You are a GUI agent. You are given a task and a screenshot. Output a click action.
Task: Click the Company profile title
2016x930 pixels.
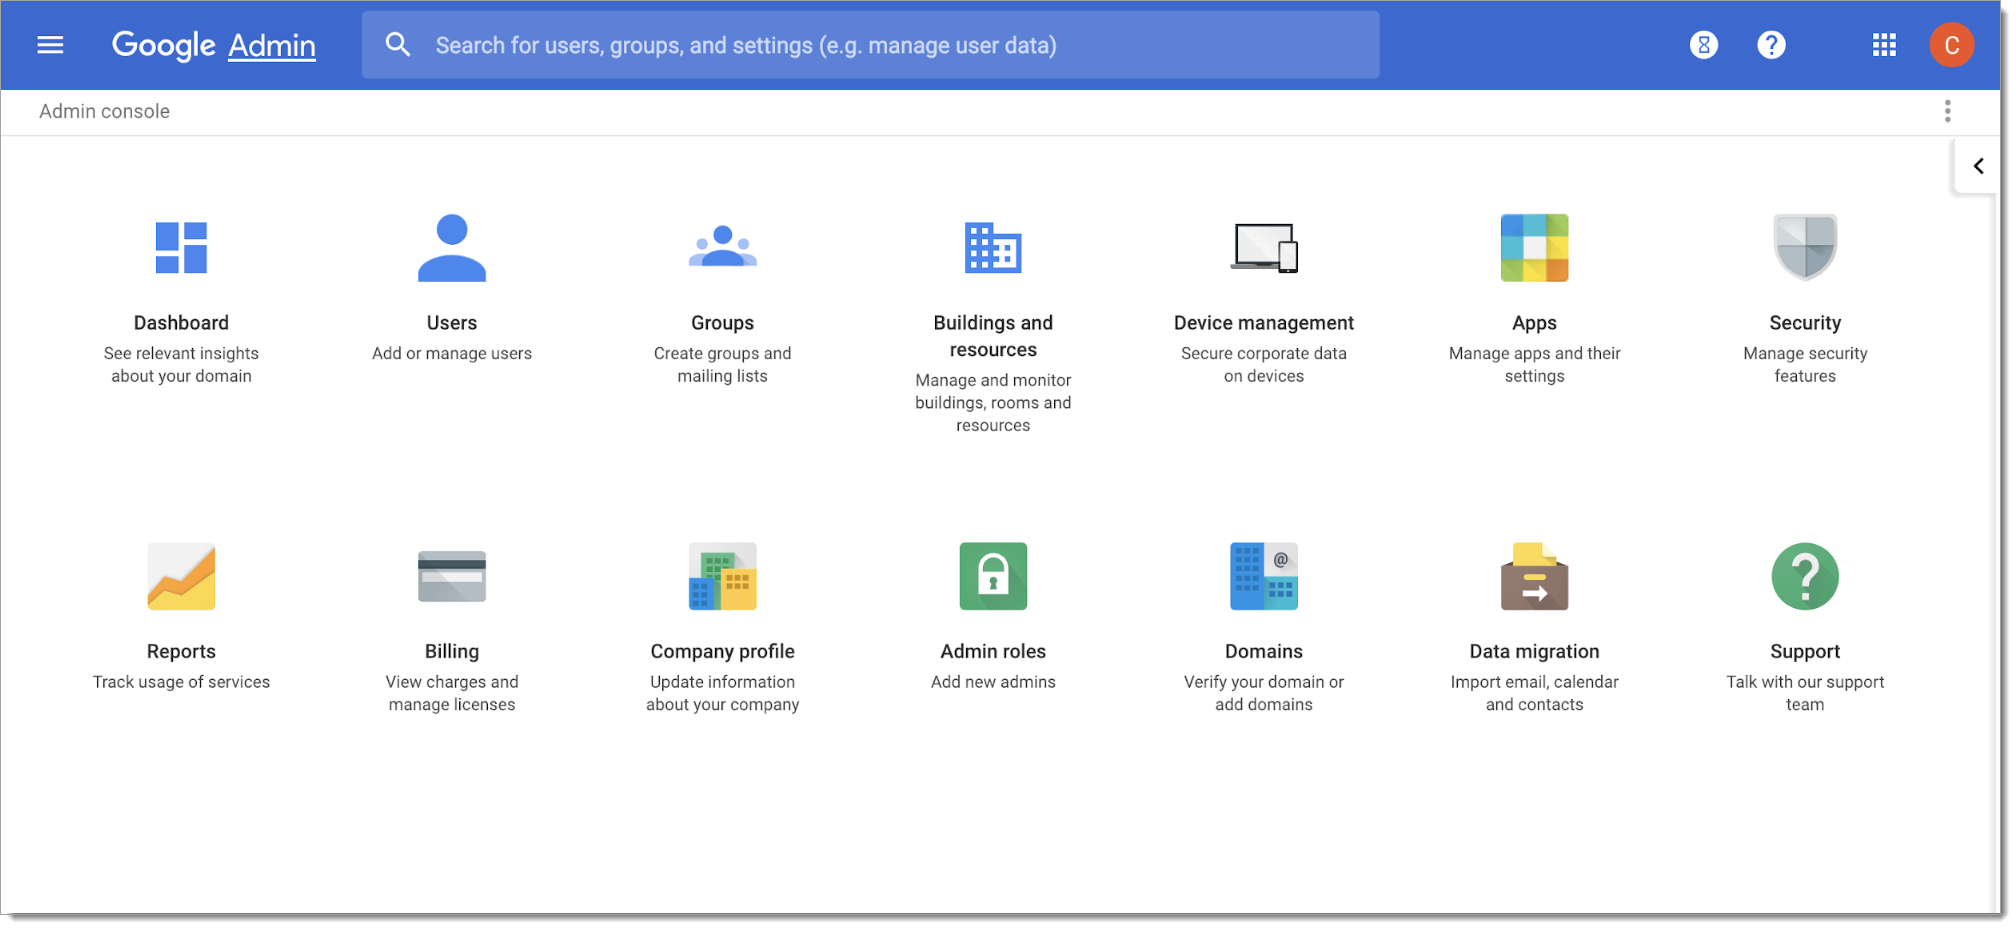pyautogui.click(x=723, y=651)
